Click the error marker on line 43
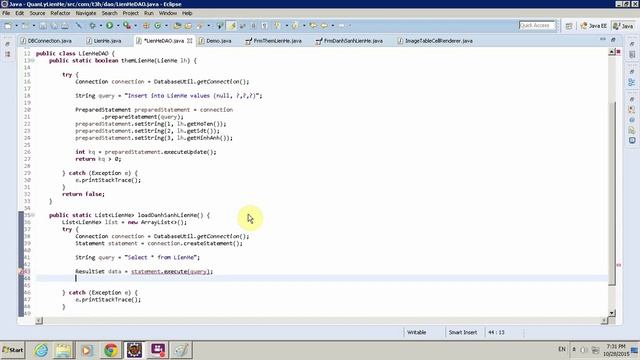 coord(21,271)
